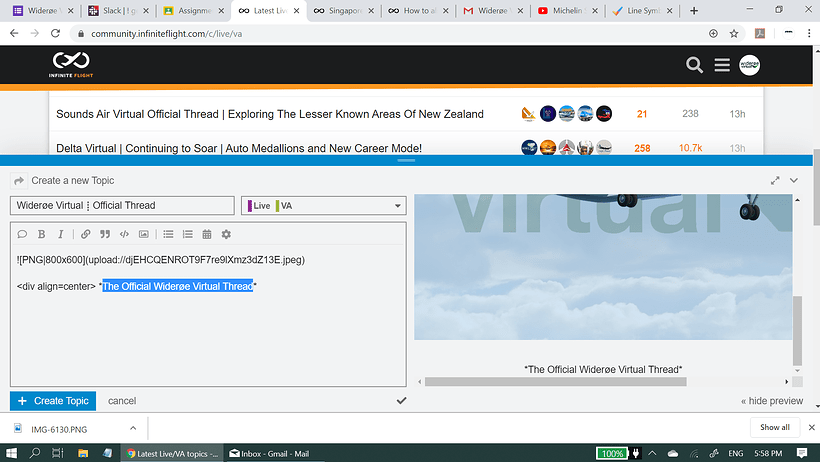The height and width of the screenshot is (462, 820).
Task: Switch to the Line Symbol browser tab
Action: coord(643,10)
